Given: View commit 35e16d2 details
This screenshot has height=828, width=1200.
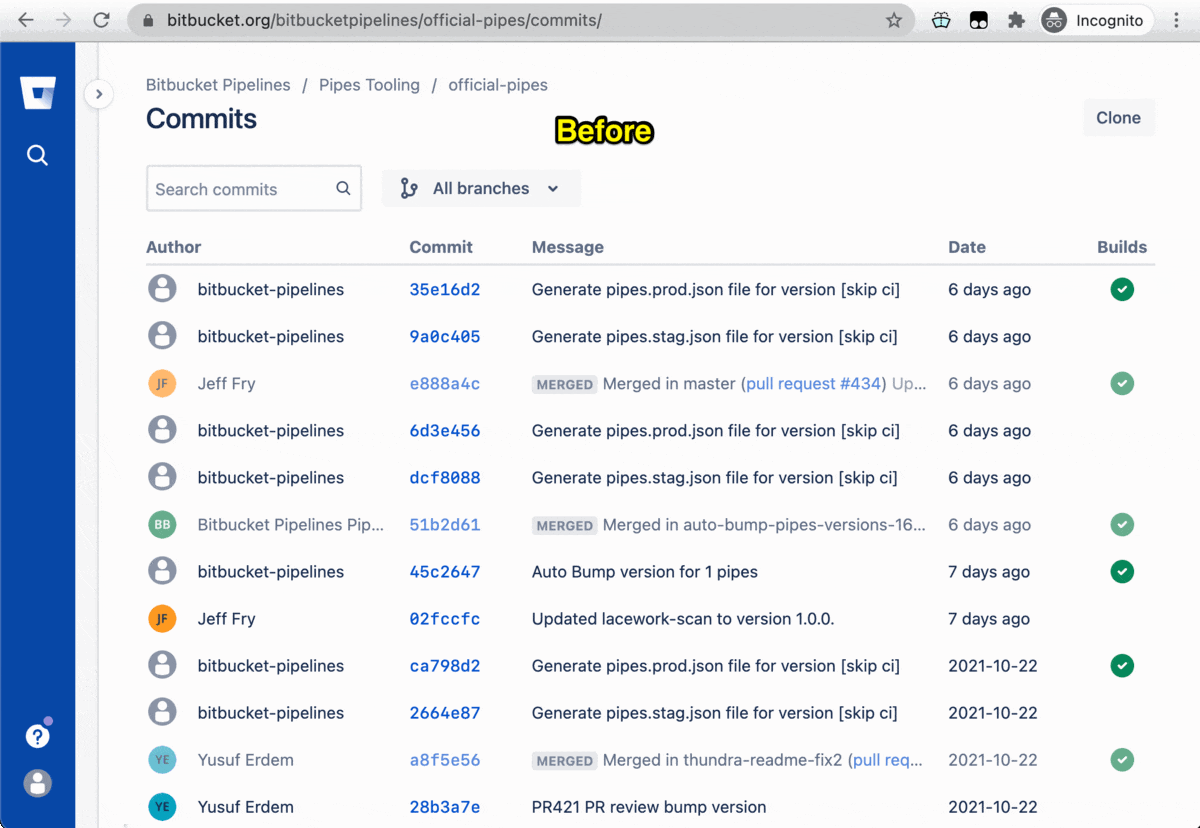Looking at the screenshot, I should tap(445, 289).
